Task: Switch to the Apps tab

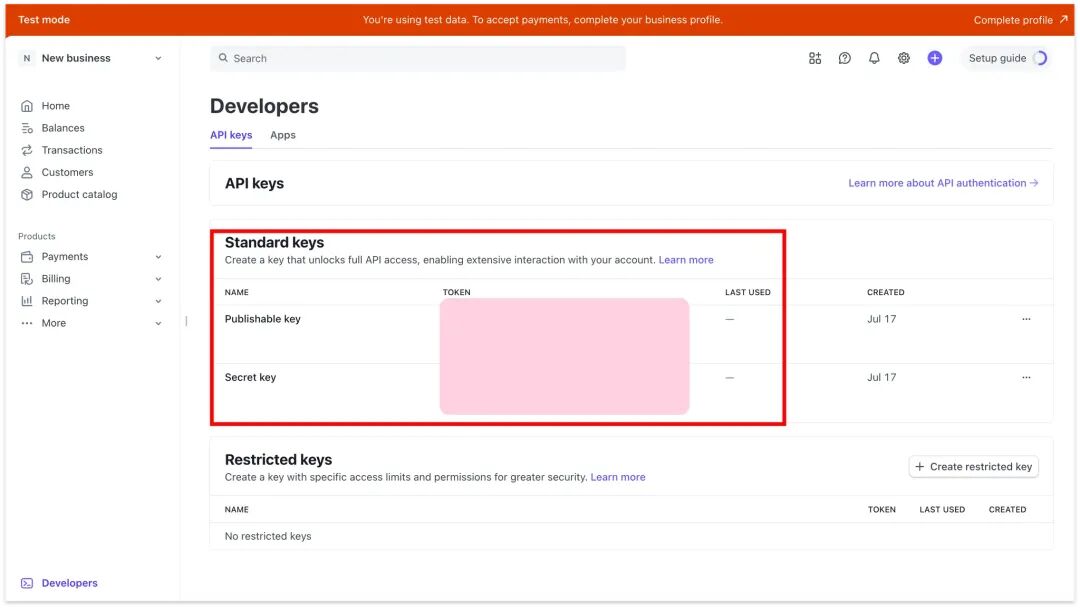Action: pos(282,135)
